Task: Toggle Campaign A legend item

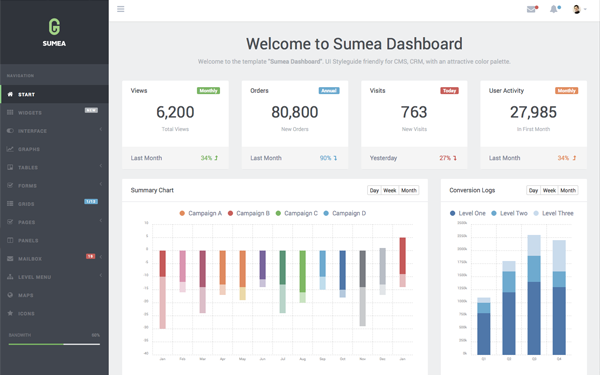Action: coord(201,213)
